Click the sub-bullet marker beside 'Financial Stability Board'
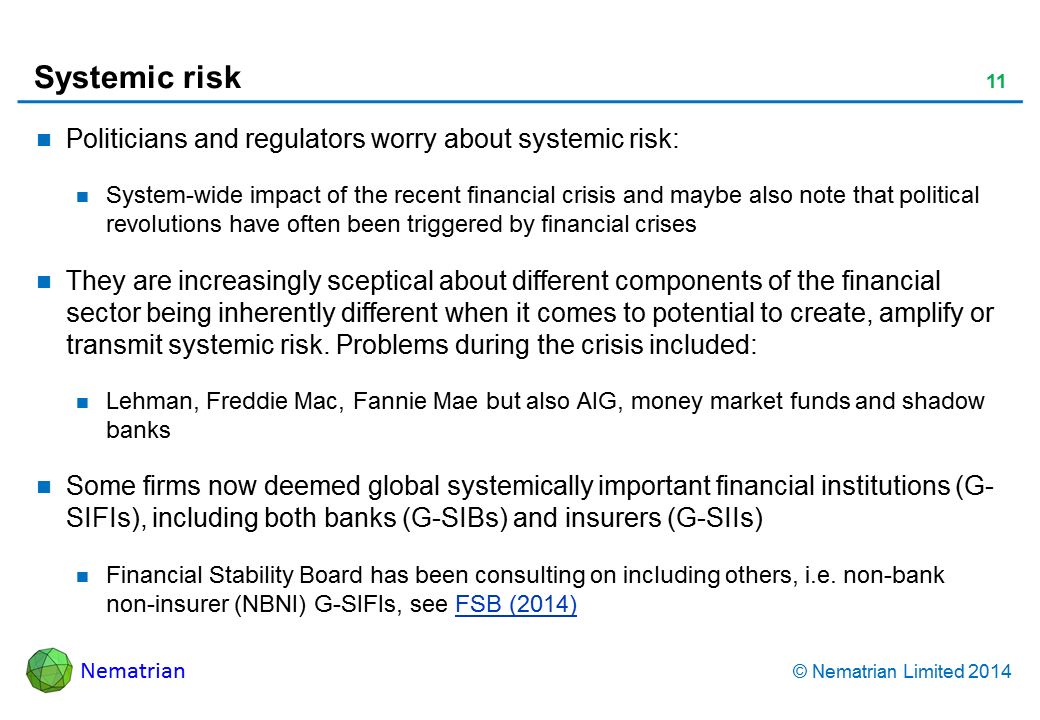 (x=84, y=577)
